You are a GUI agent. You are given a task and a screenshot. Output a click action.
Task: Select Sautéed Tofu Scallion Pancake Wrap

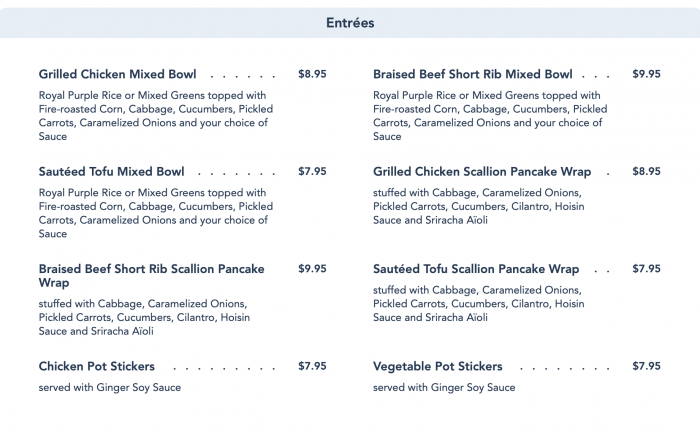click(476, 269)
